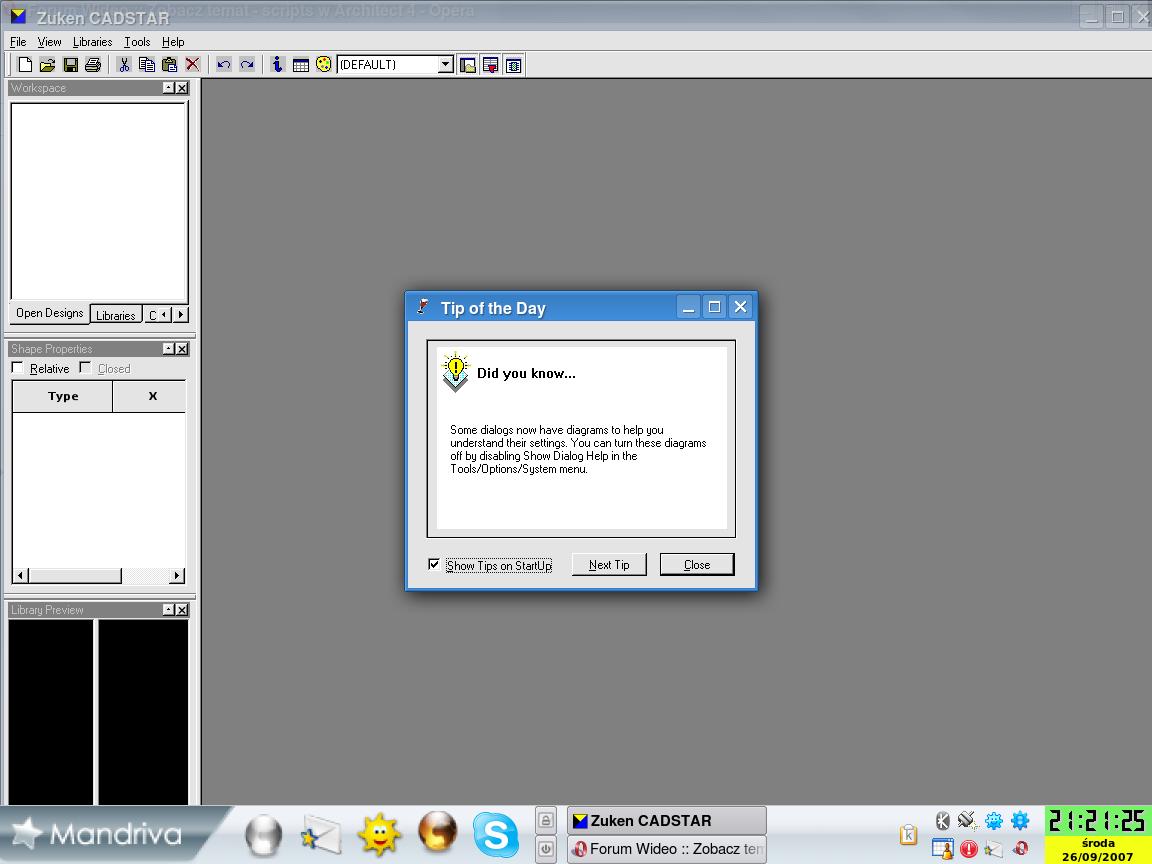Open the Colours palette icon
The height and width of the screenshot is (864, 1152).
pos(323,65)
